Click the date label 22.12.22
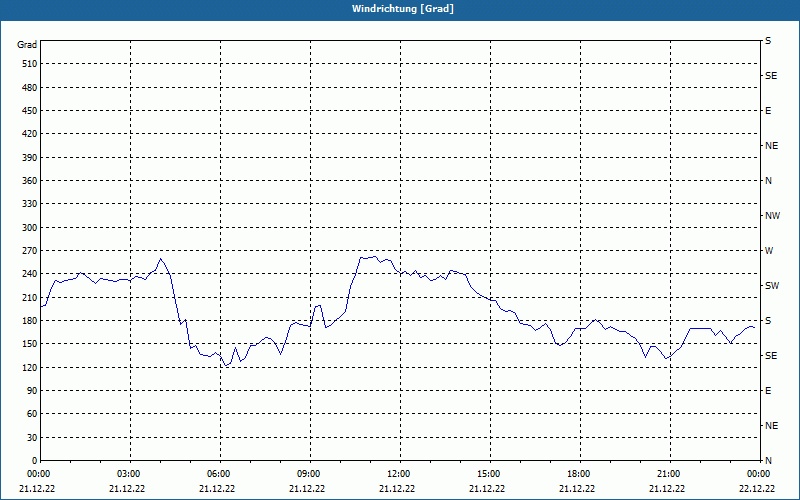The image size is (800, 500). pos(757,489)
